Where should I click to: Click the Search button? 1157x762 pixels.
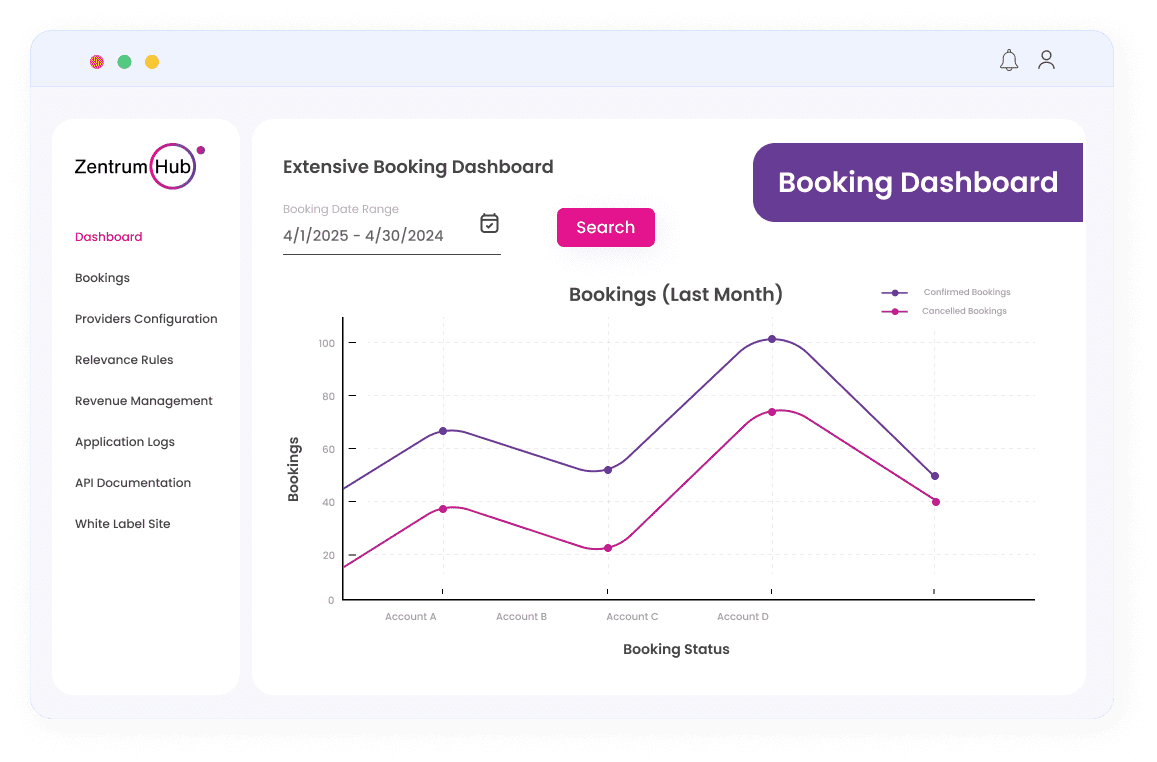coord(606,227)
